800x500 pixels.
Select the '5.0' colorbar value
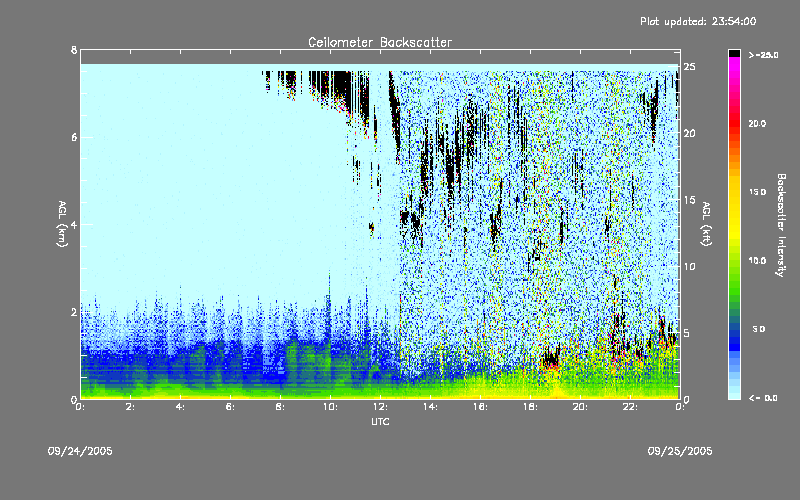point(759,329)
